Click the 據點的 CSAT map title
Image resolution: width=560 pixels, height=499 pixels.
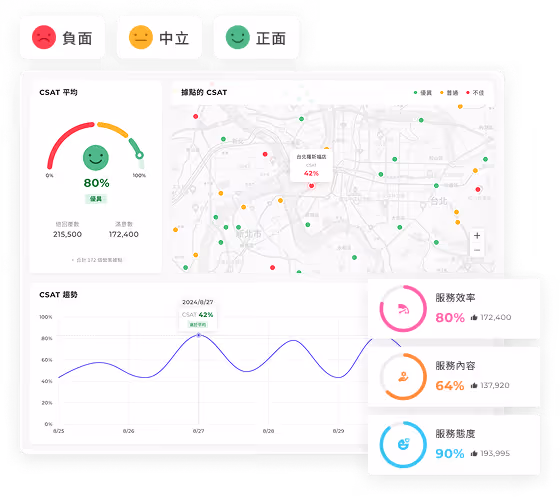204,93
